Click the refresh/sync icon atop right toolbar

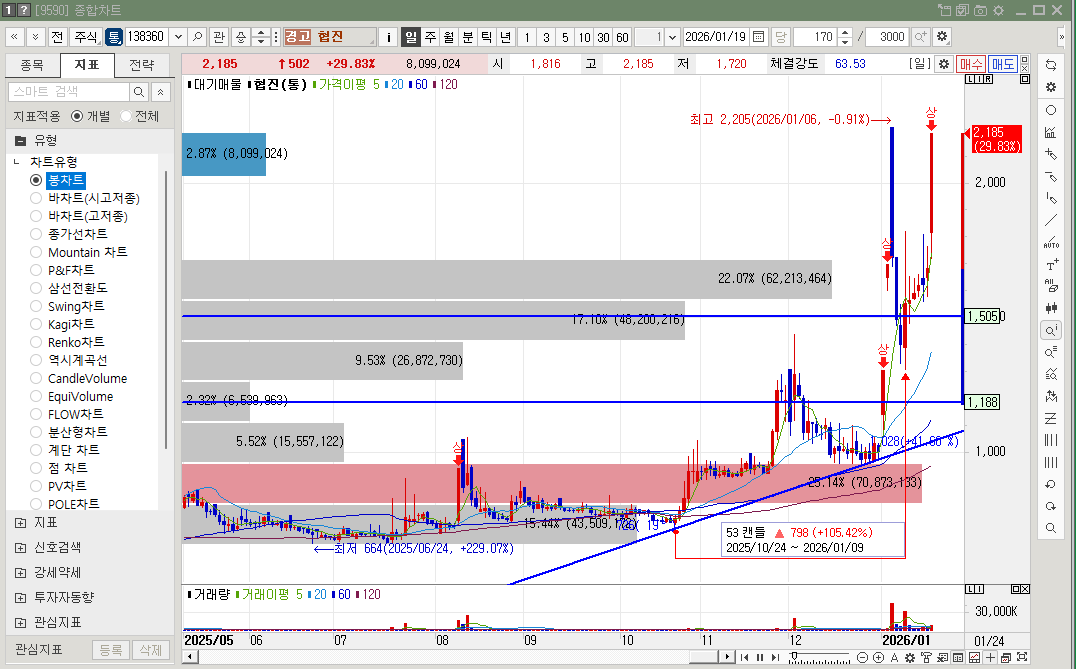click(1051, 65)
